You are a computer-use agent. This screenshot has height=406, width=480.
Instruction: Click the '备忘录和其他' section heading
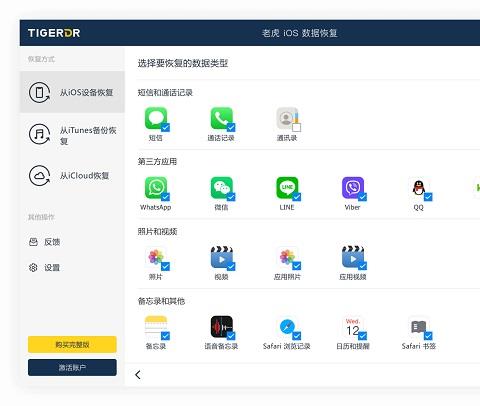(x=161, y=301)
